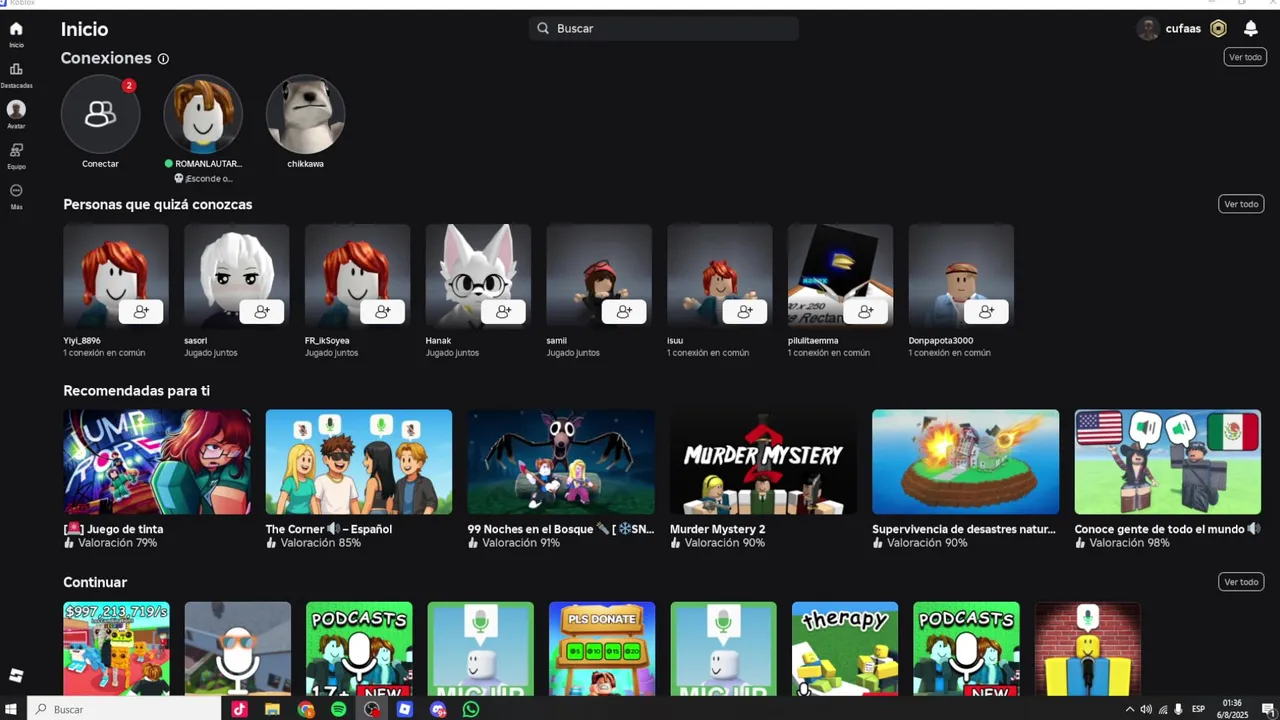Open The Corner Español game thumbnail
The height and width of the screenshot is (720, 1280).
(x=359, y=461)
